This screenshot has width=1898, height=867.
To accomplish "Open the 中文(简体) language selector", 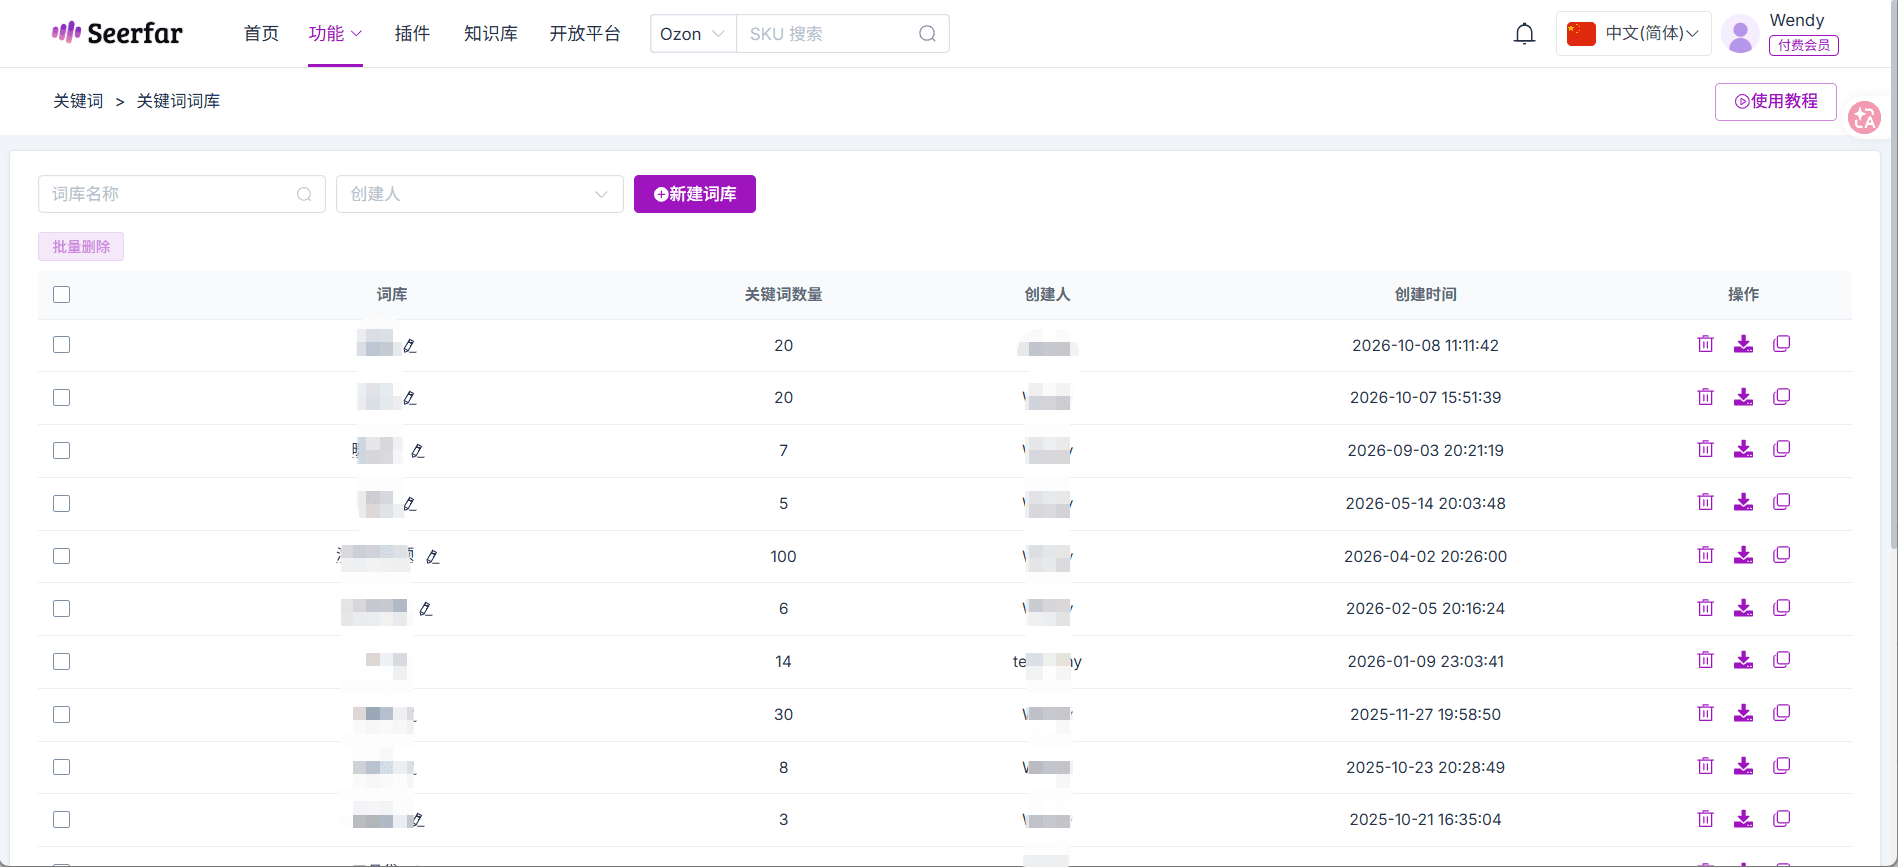I will click(1634, 34).
